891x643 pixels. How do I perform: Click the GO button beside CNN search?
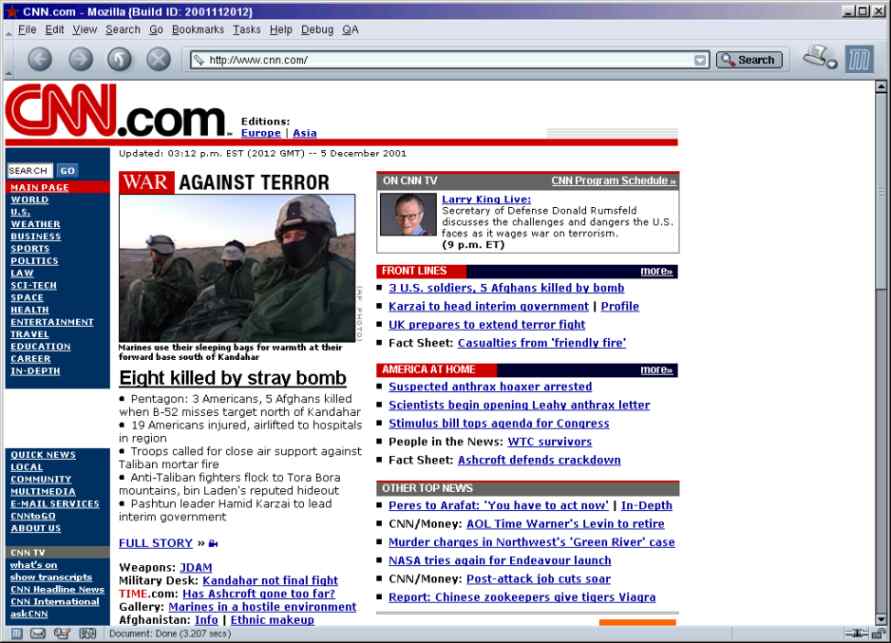(x=67, y=170)
